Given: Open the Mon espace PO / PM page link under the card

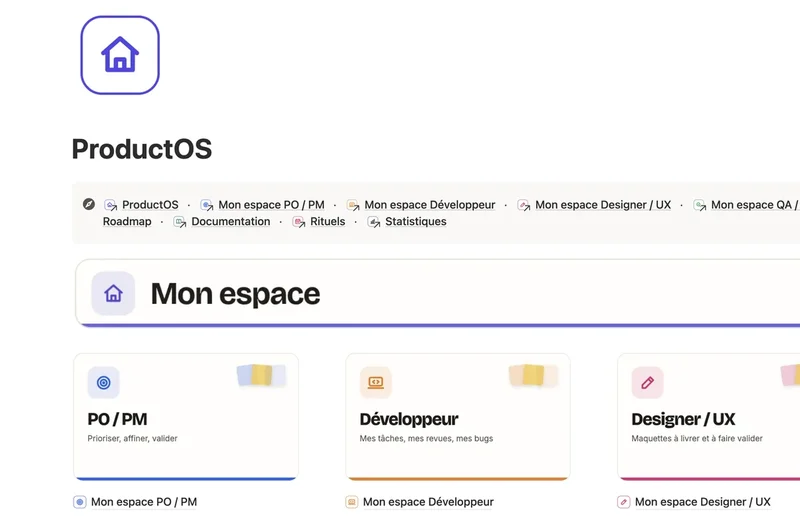Looking at the screenshot, I should tap(144, 502).
